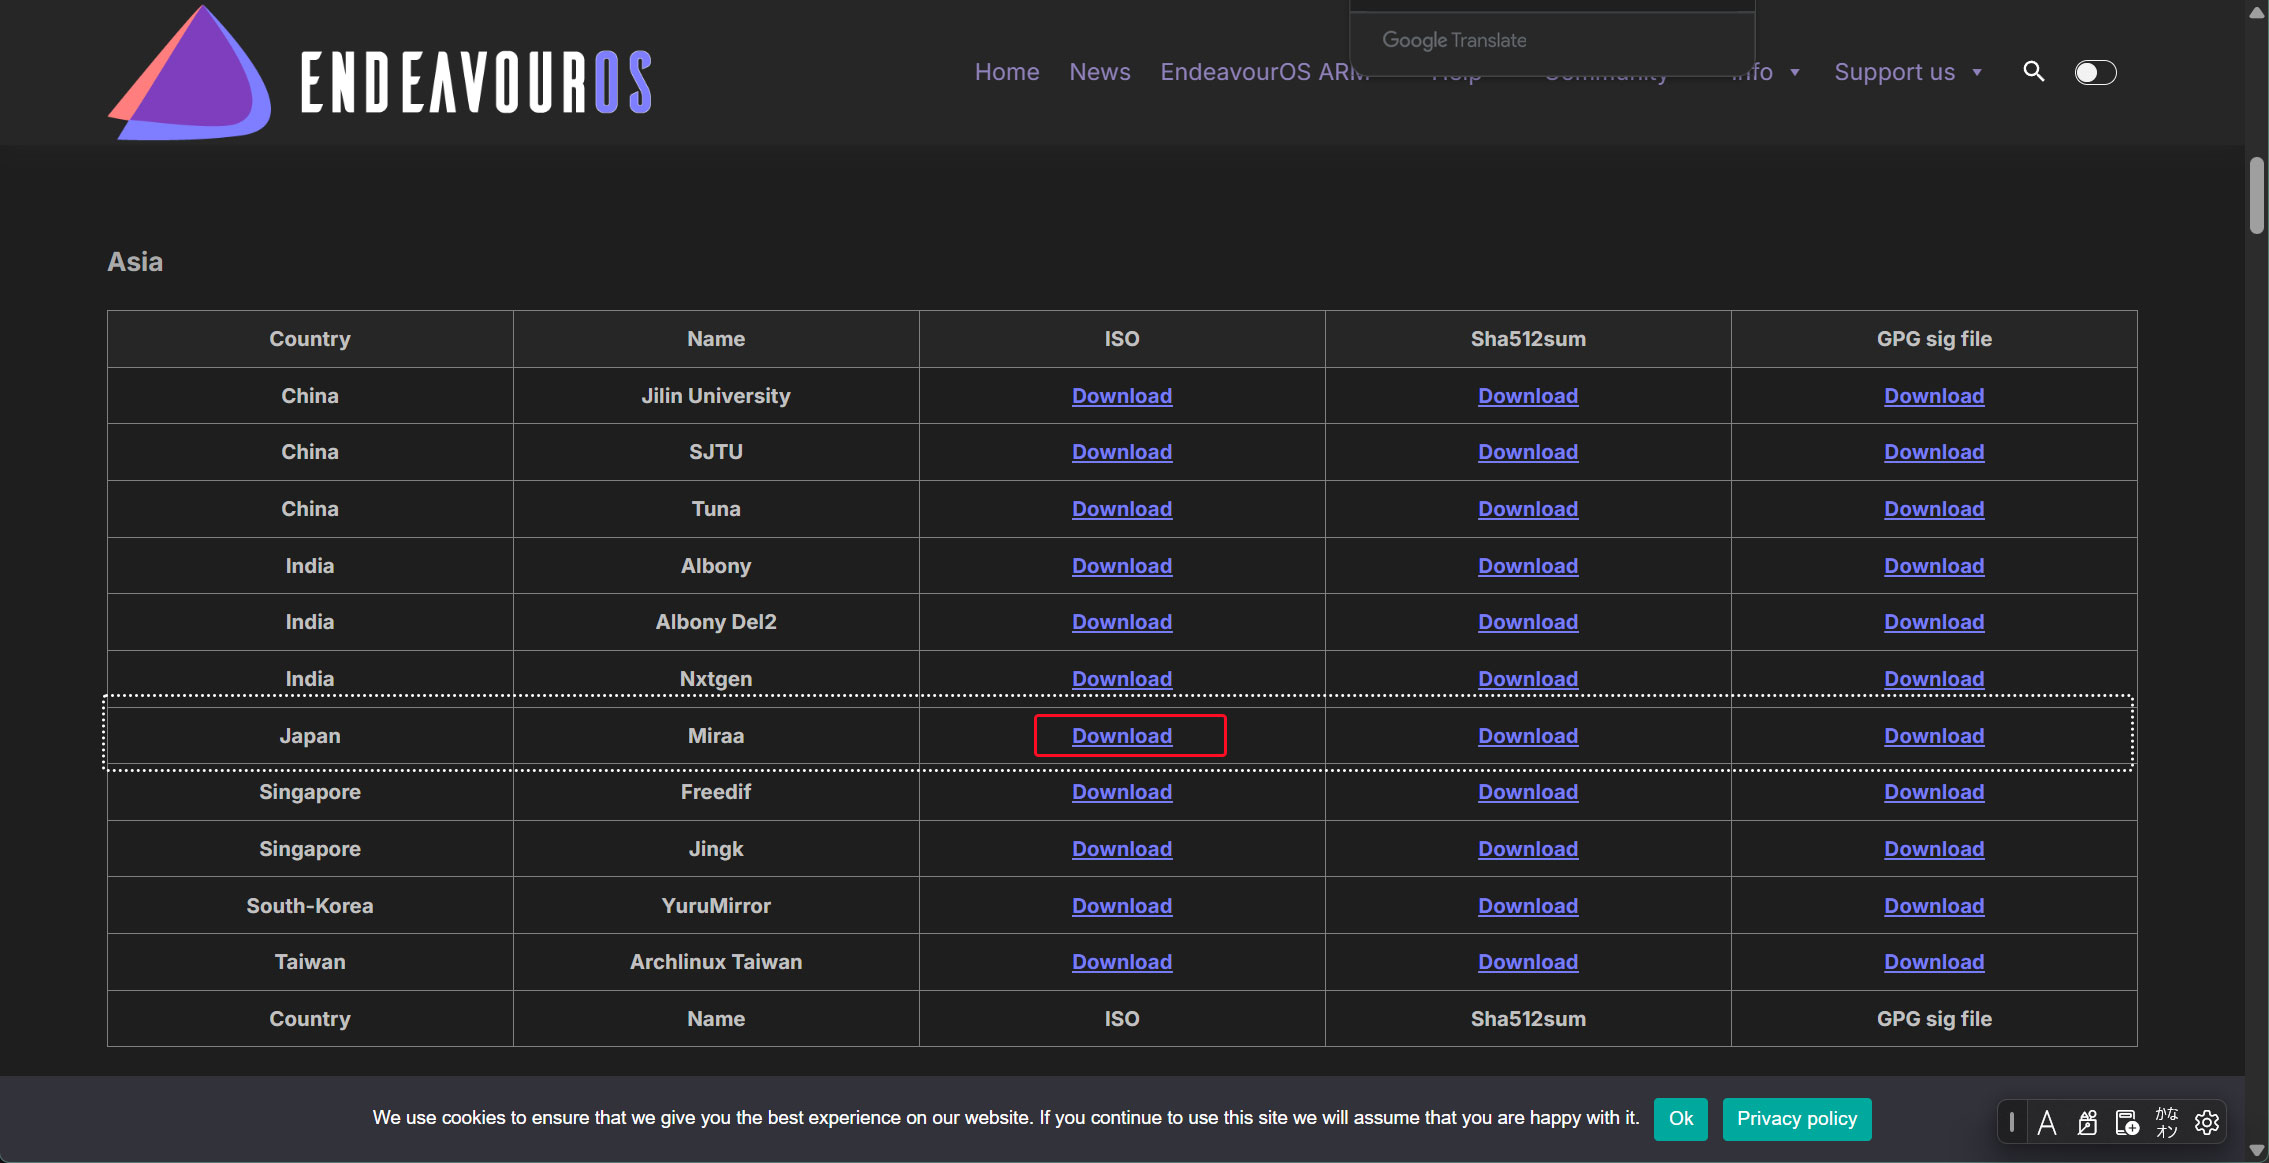Download GPG sig from Freedif mirror
2269x1163 pixels.
[x=1934, y=792]
